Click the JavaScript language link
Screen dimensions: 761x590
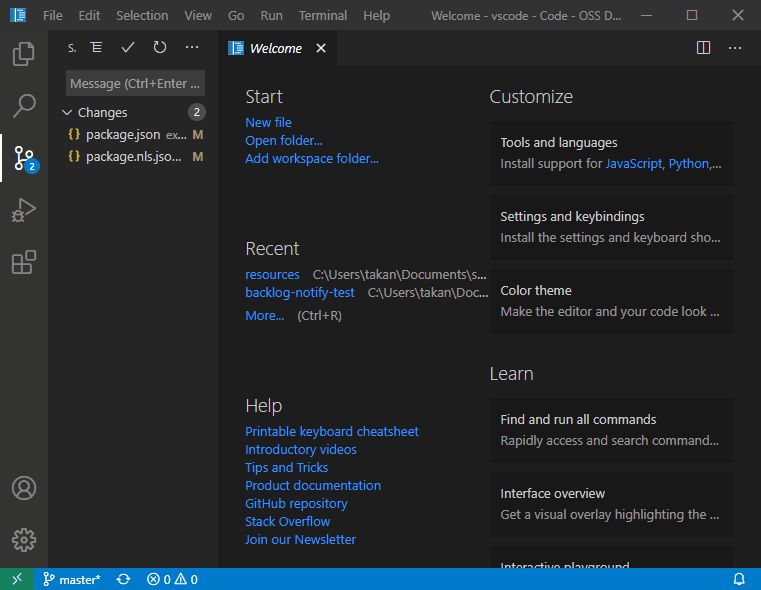633,164
